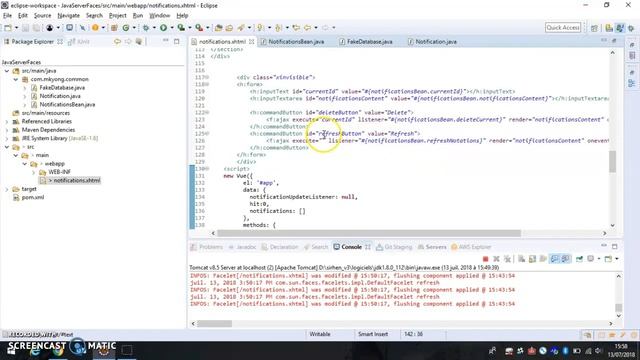Close the Console view tab
This screenshot has height=360, width=640.
(368, 247)
